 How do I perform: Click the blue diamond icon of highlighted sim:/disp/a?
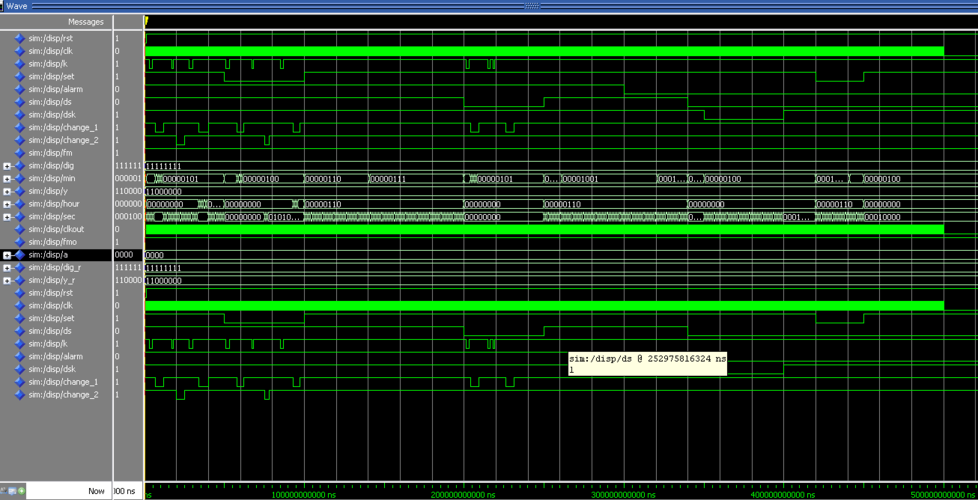point(19,255)
